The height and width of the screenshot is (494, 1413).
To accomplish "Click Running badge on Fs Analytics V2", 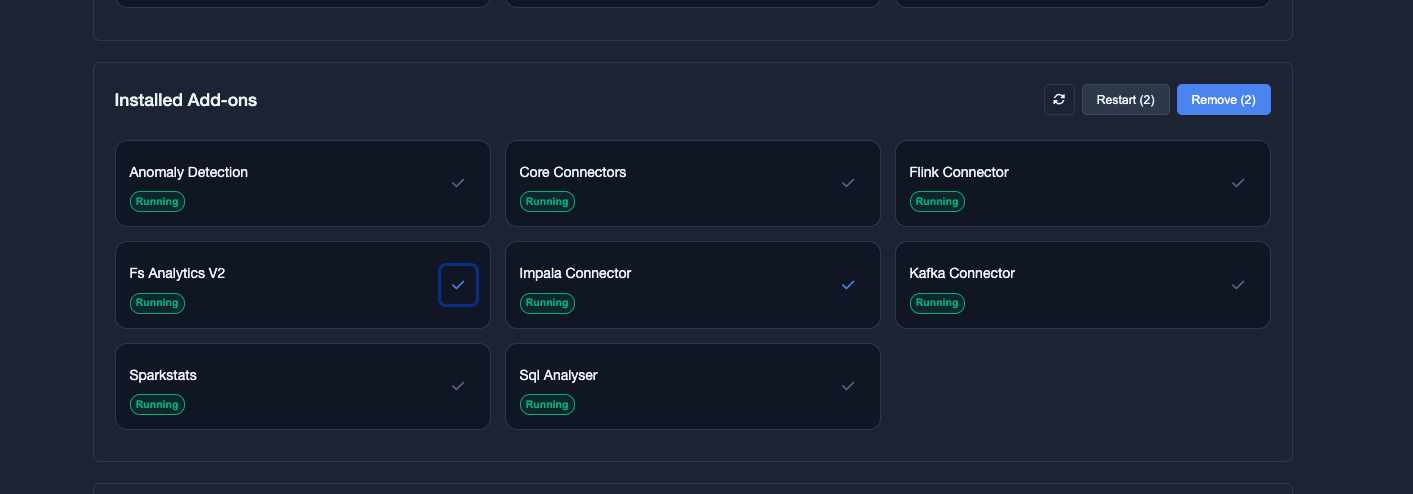I will coord(157,302).
